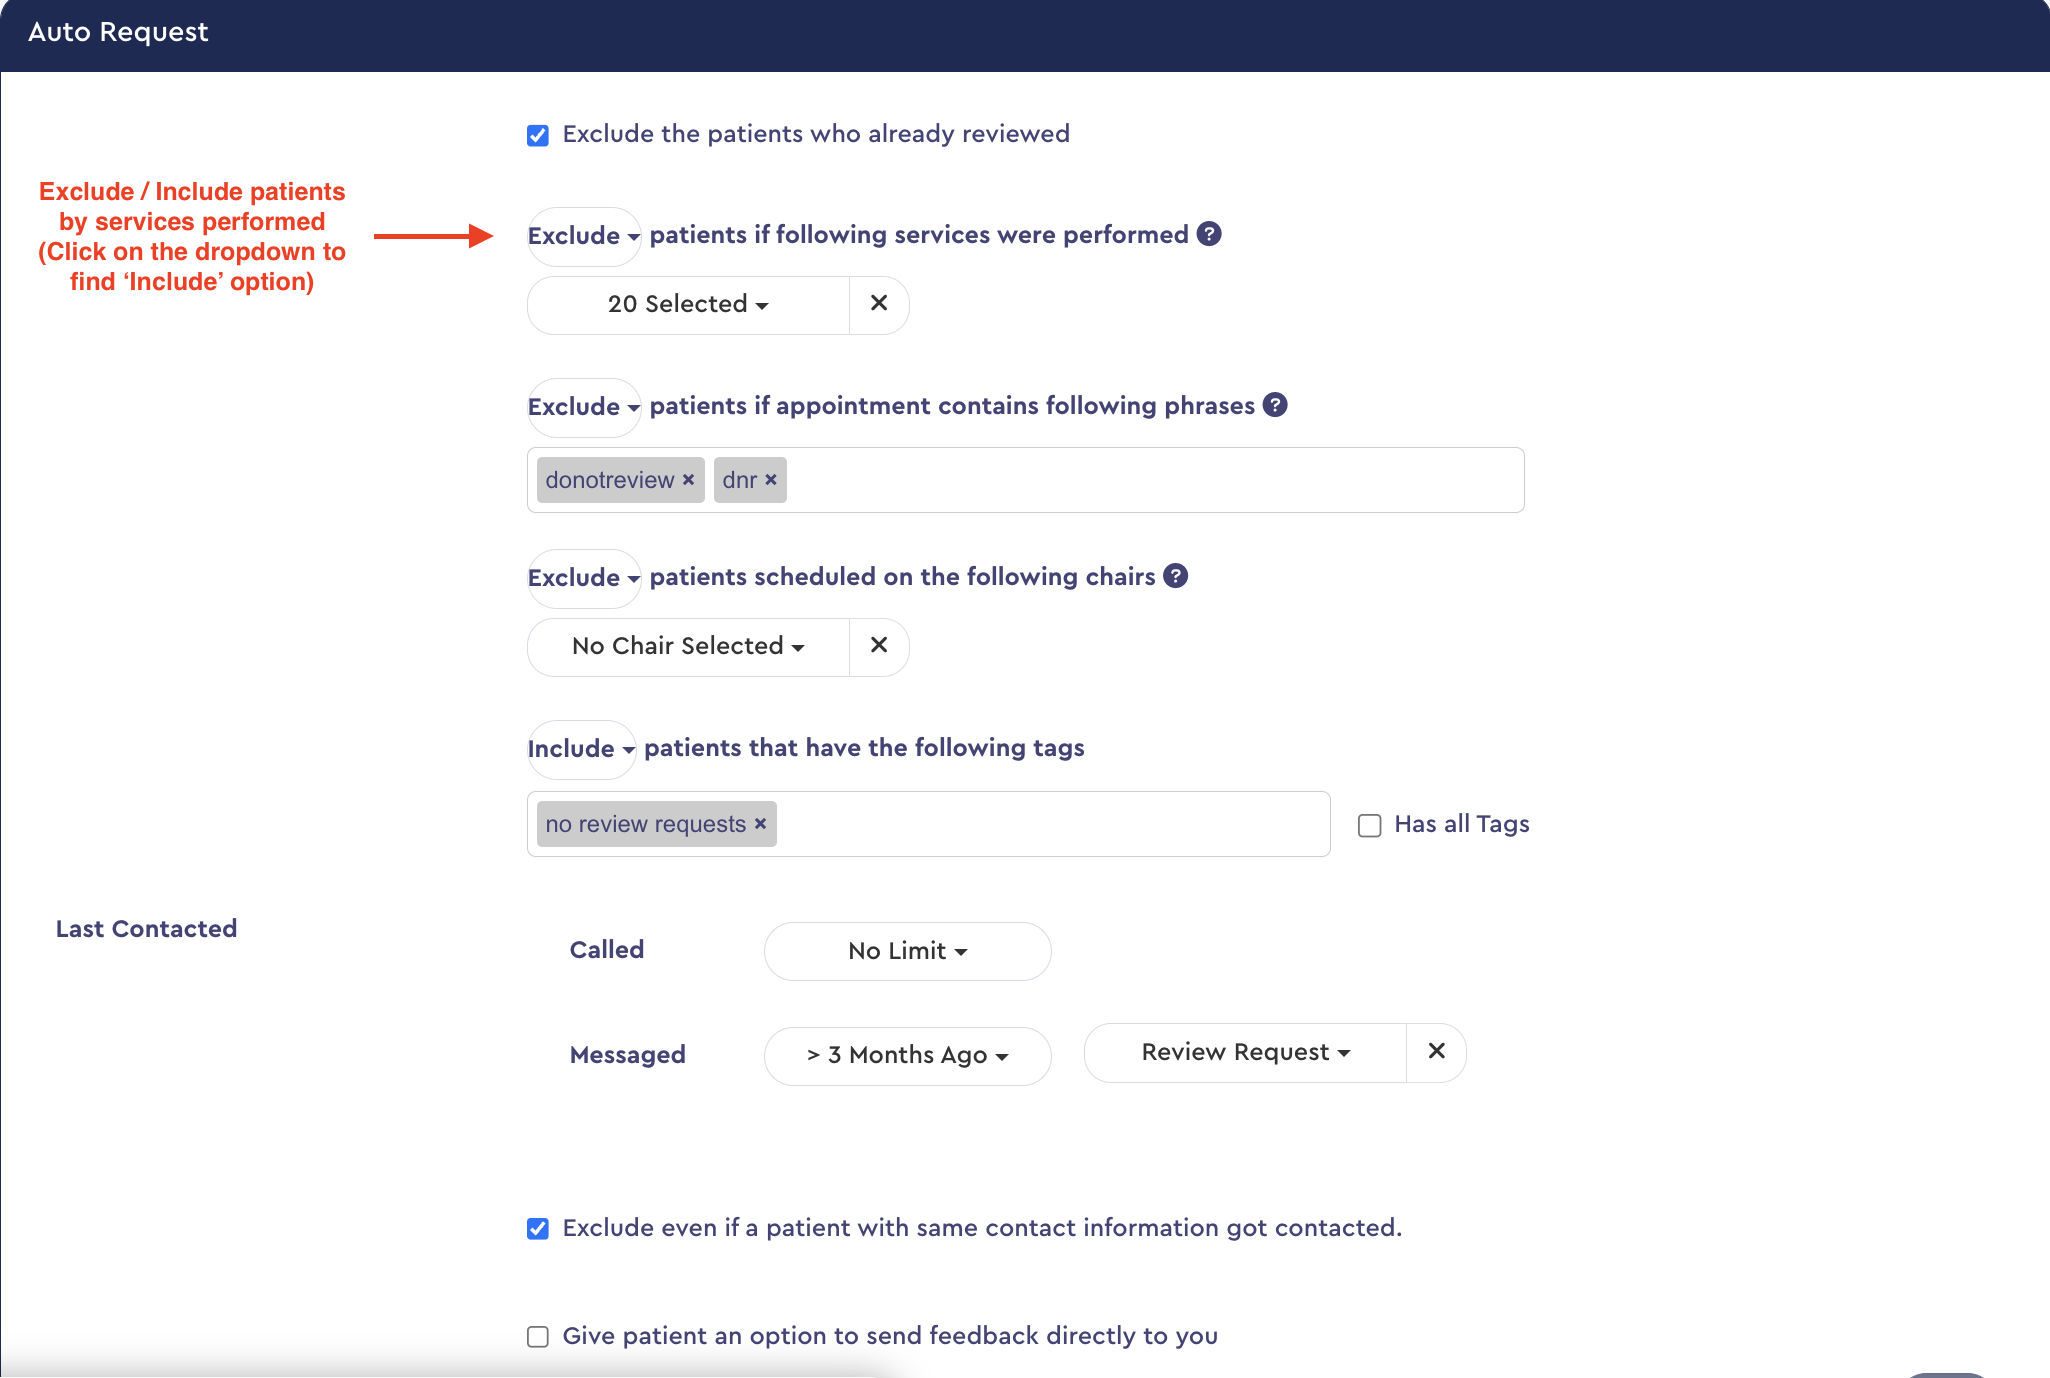
Task: Uncheck Exclude patients who already reviewed
Action: point(538,135)
